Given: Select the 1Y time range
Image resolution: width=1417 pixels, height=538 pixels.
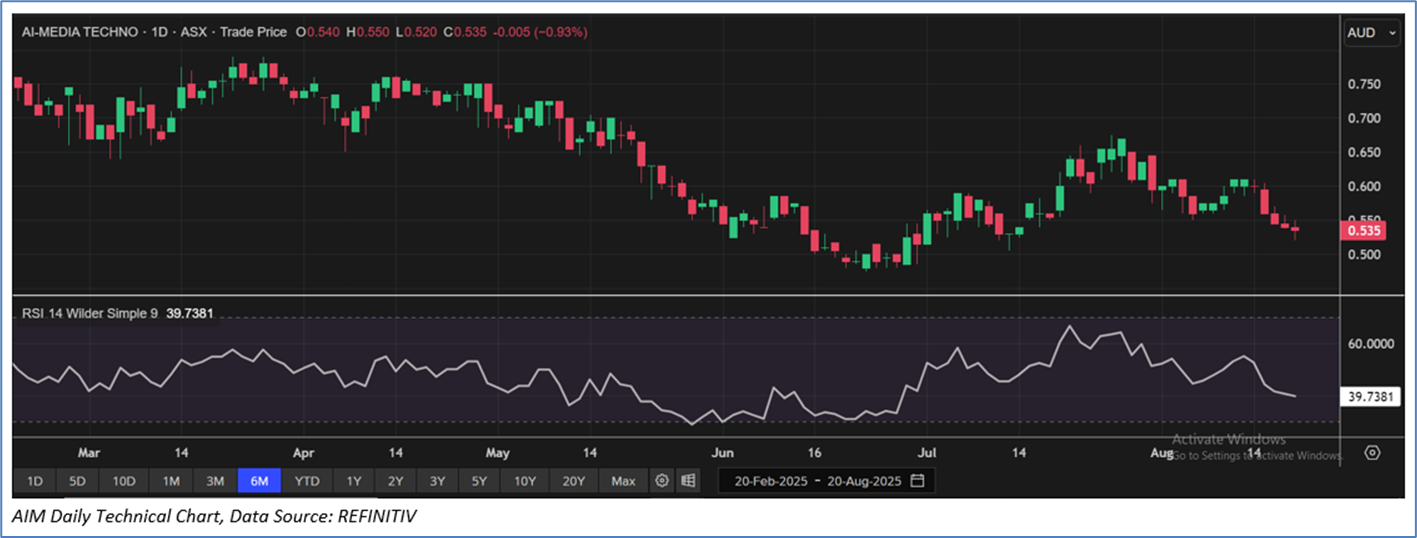Looking at the screenshot, I should pos(354,481).
